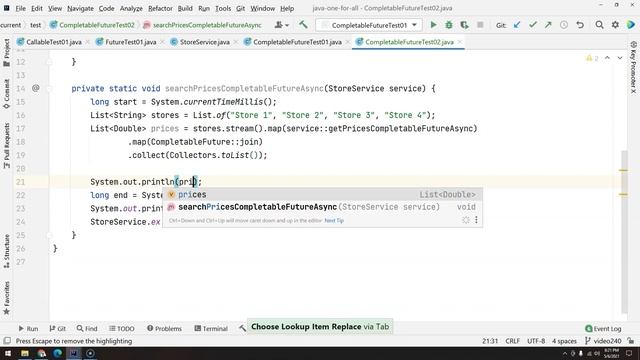Run with coverage icon
640x360 pixels.
464,25
